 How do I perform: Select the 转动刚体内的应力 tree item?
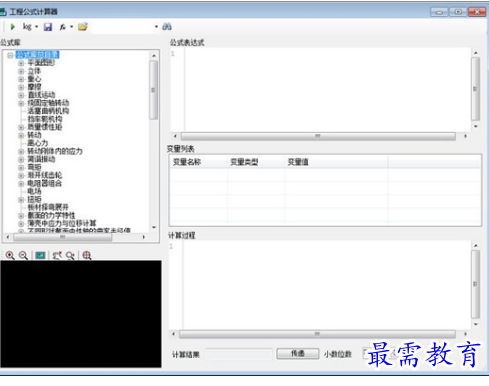click(55, 151)
